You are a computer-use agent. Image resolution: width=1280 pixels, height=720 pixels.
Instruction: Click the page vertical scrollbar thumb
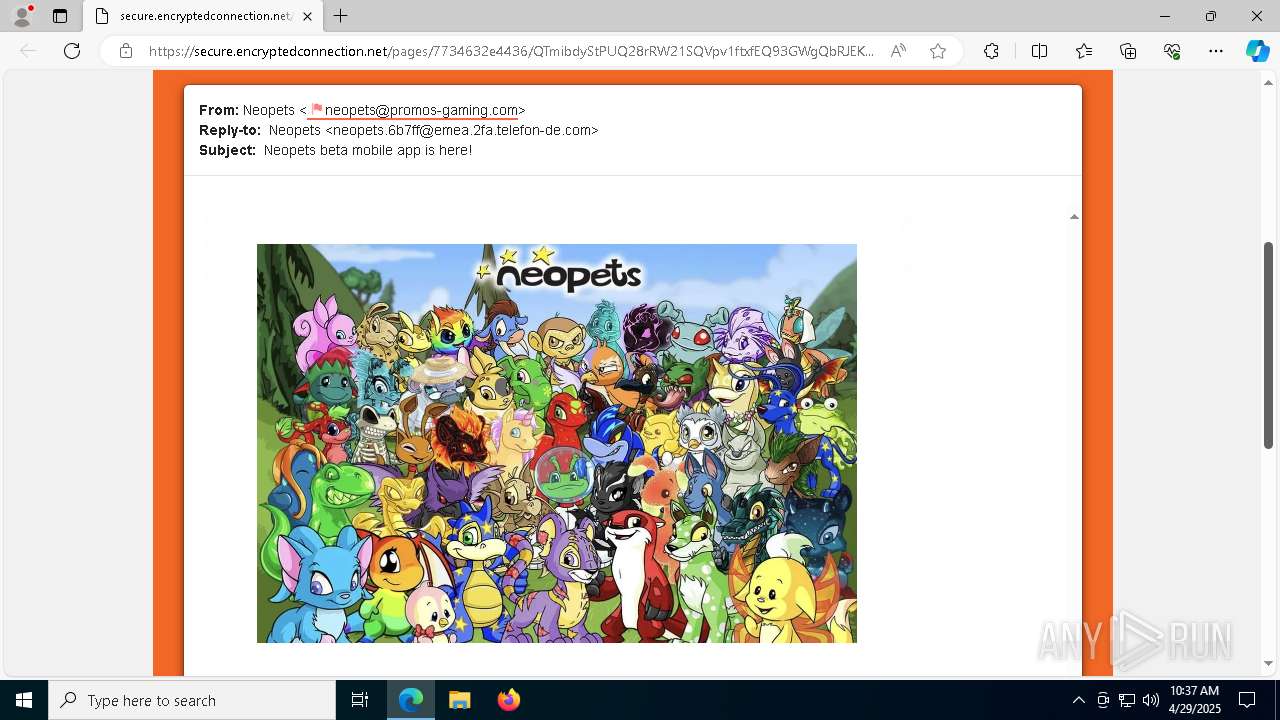(x=1269, y=345)
